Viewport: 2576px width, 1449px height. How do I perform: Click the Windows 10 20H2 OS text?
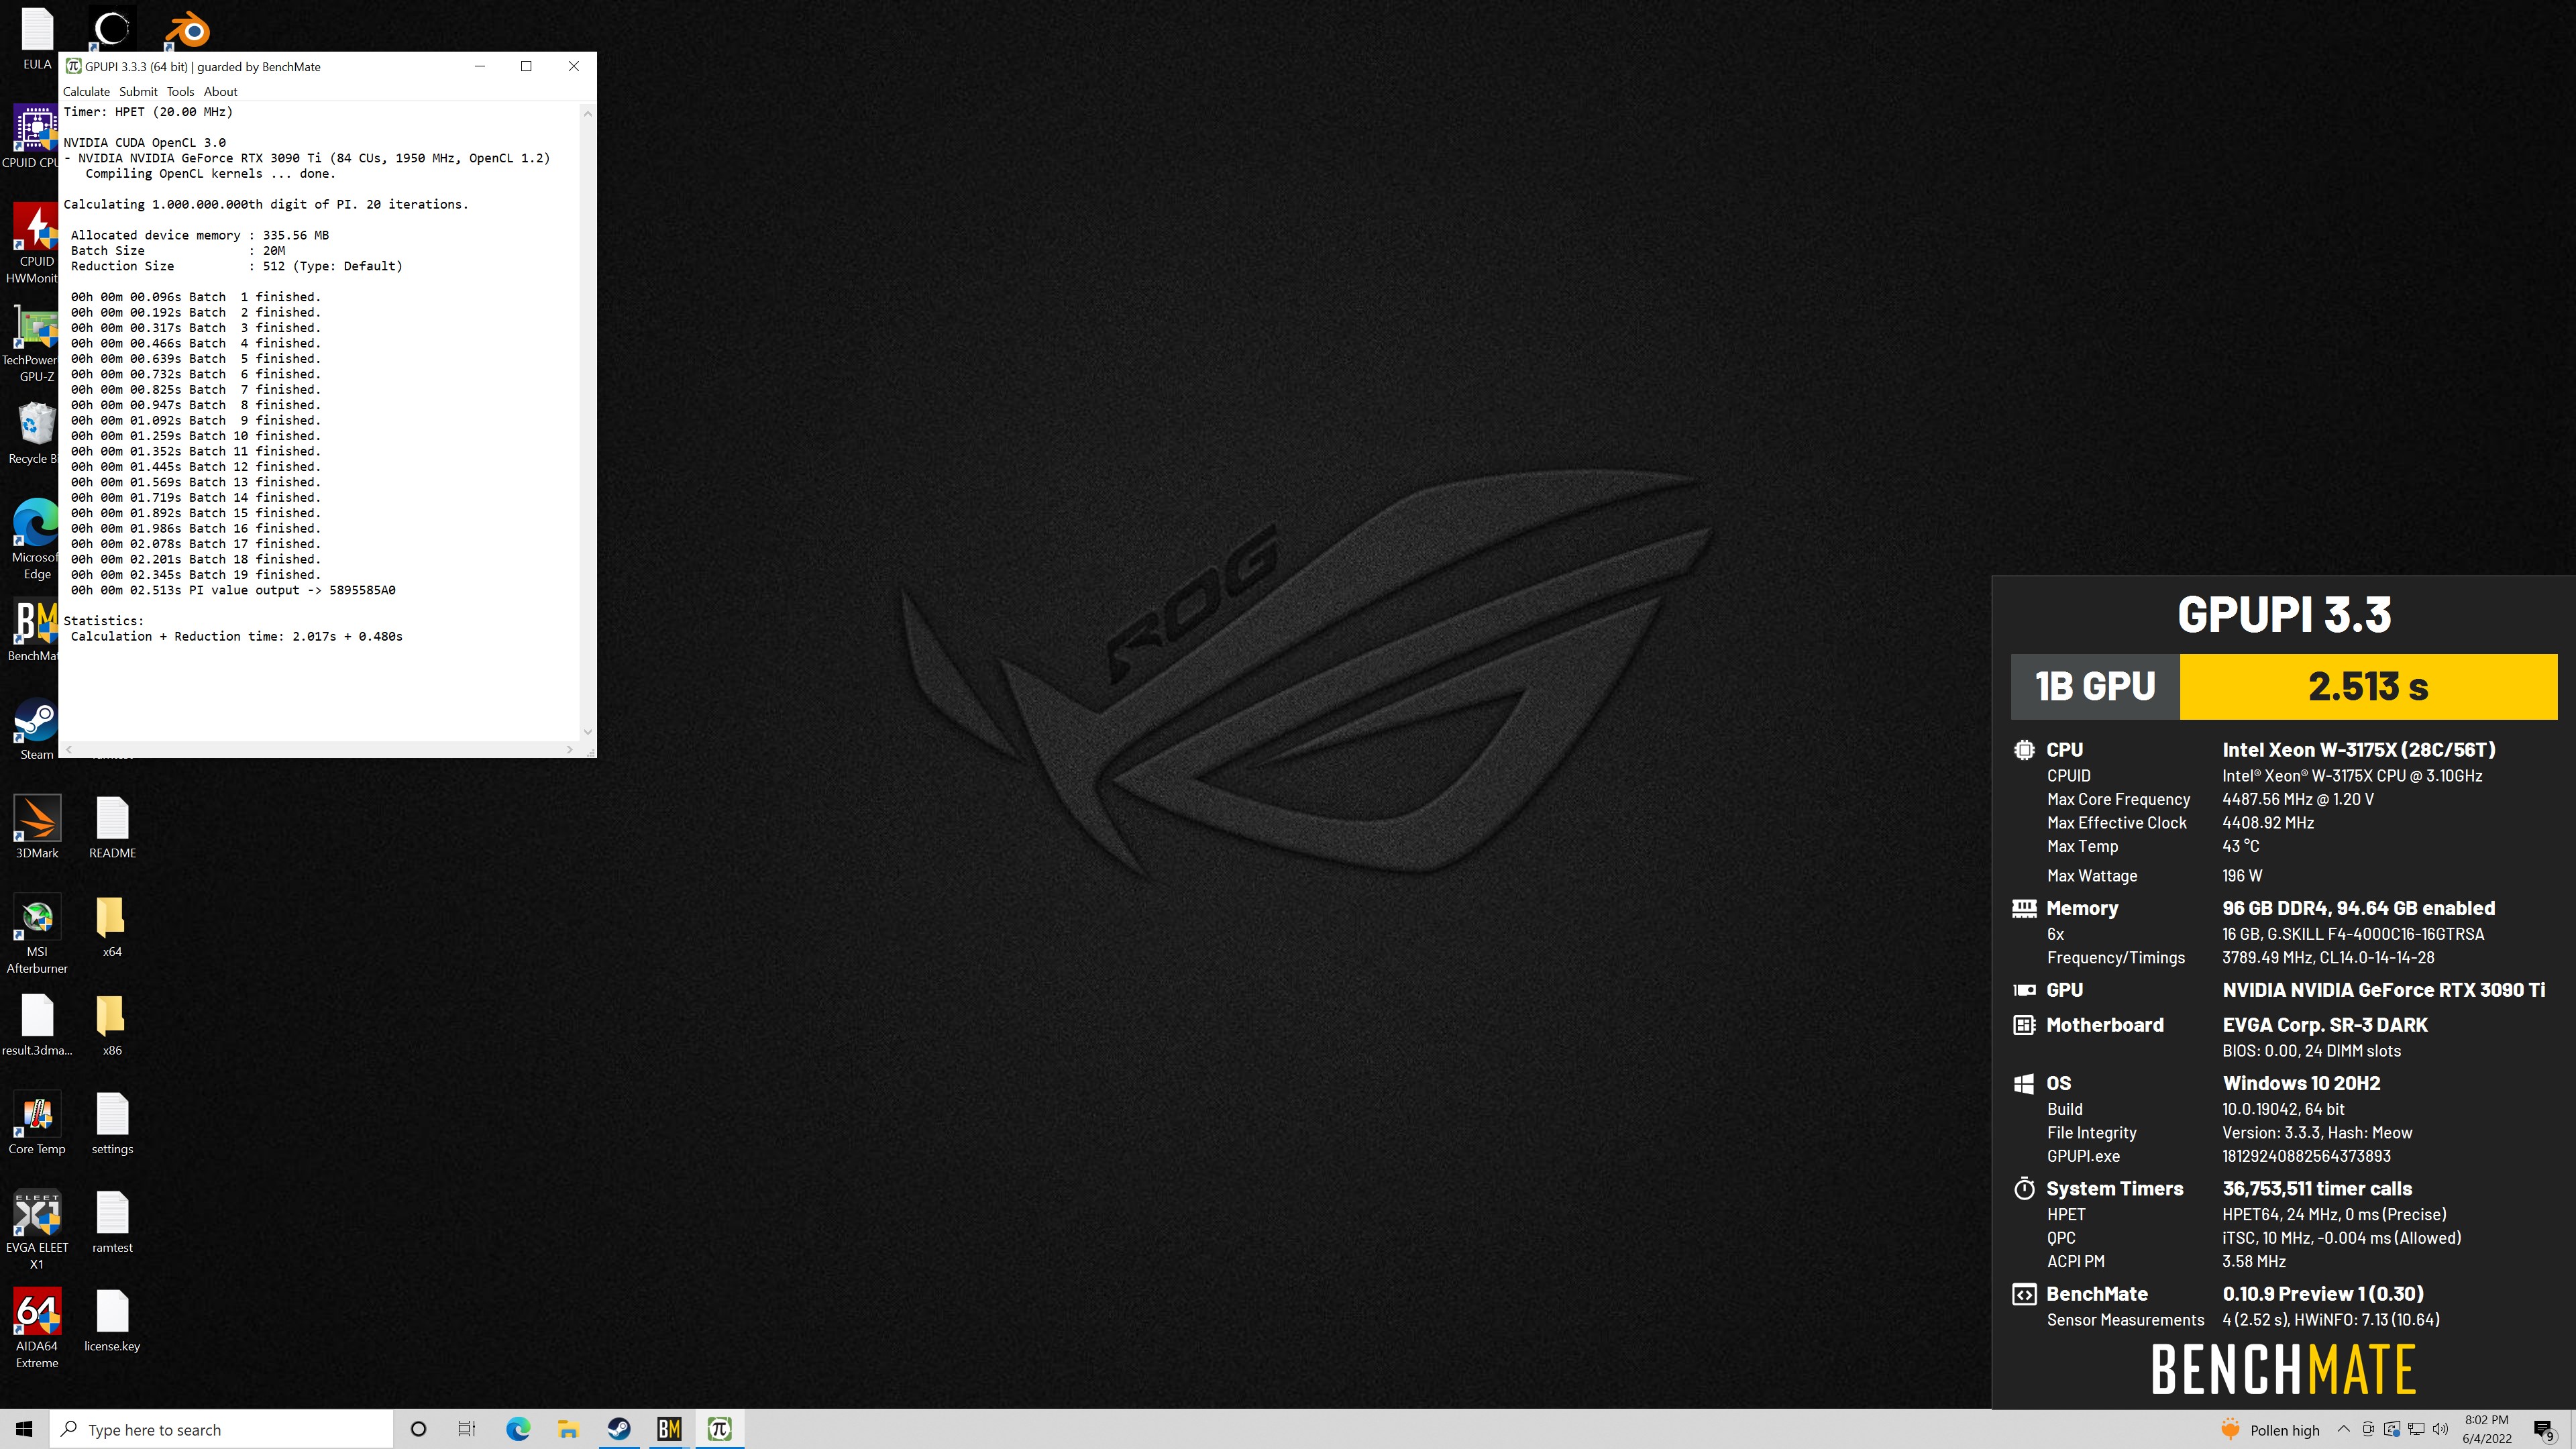coord(2301,1083)
